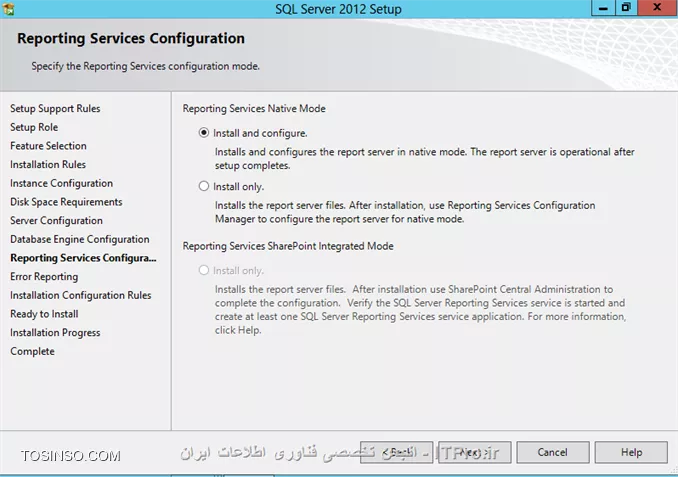Maximize the setup window

[x=626, y=8]
